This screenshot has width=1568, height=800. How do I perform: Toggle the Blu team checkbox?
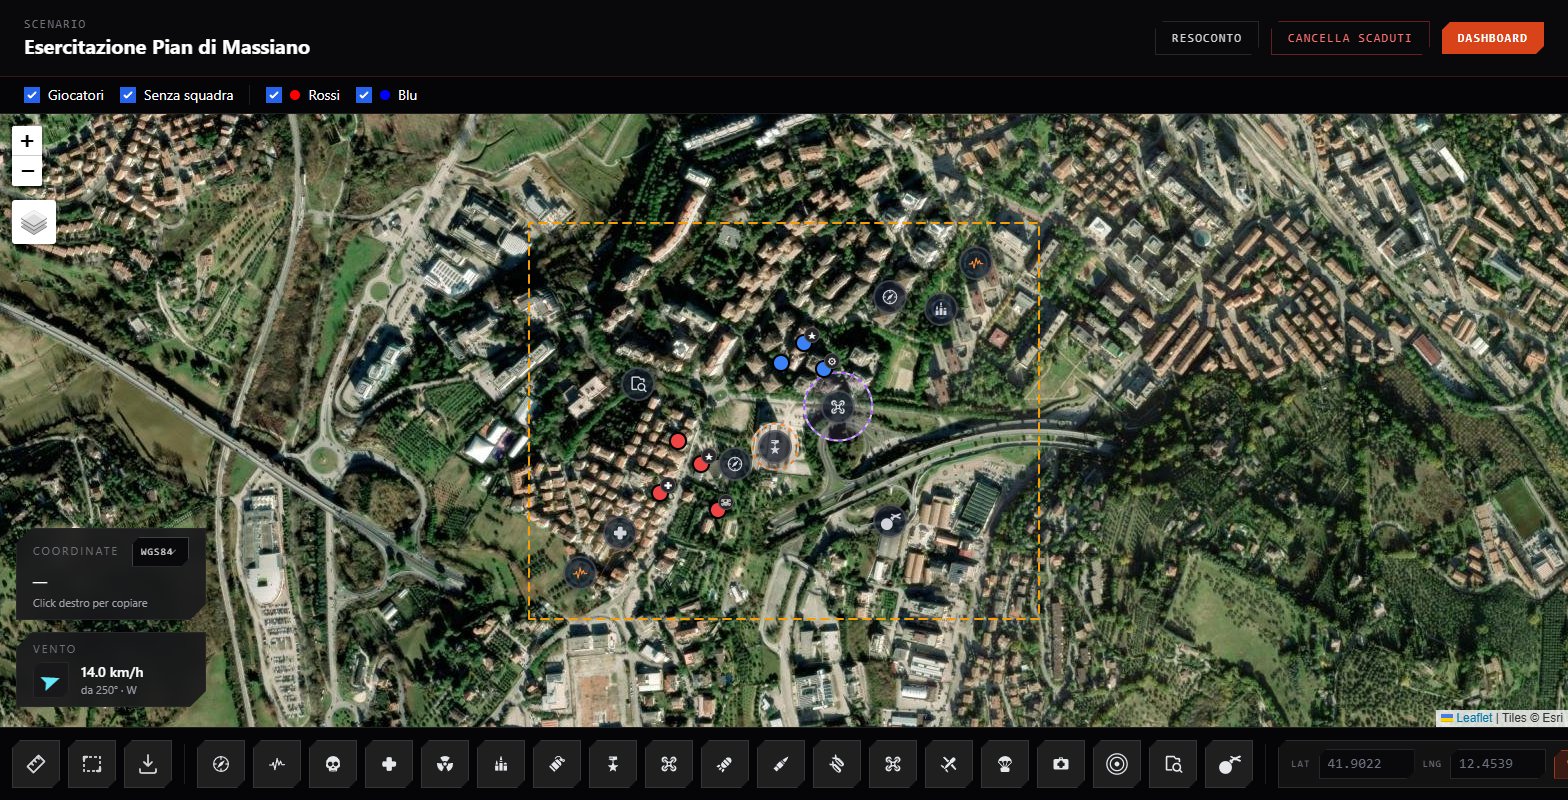(364, 95)
